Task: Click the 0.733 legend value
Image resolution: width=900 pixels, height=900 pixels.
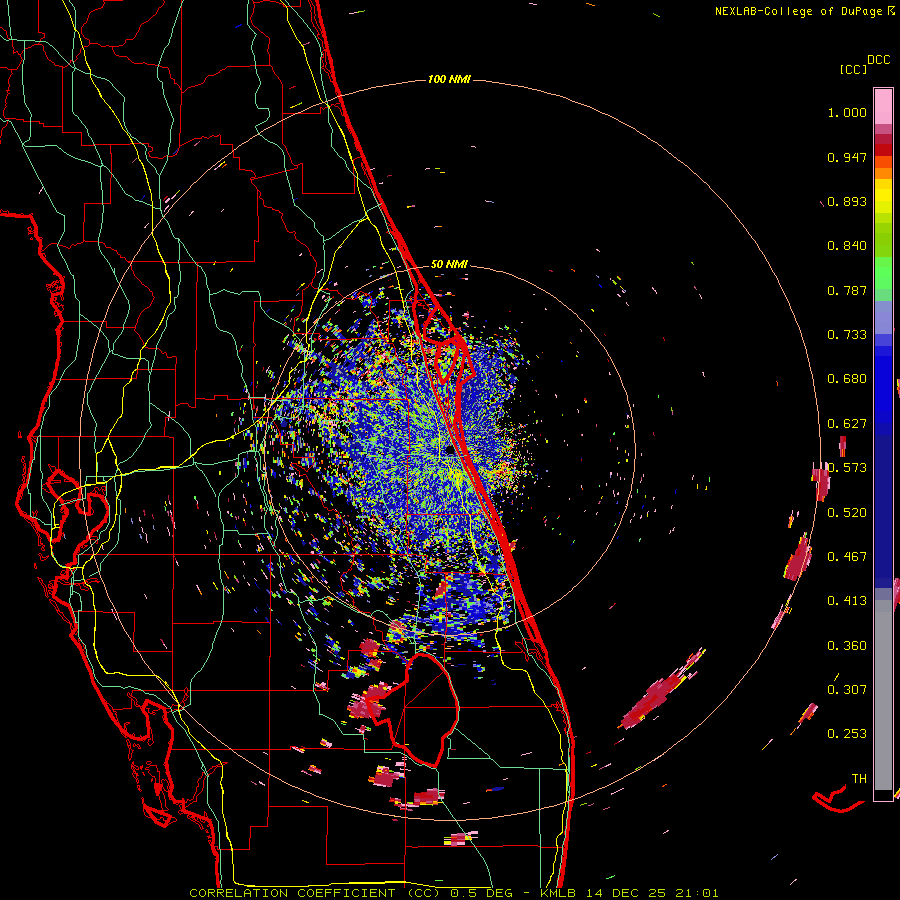Action: pos(847,335)
